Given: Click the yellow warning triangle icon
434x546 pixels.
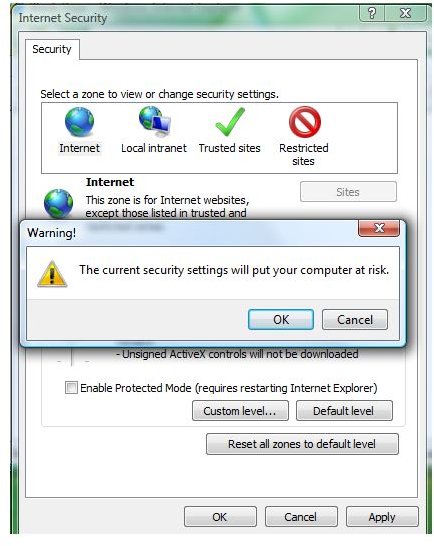Looking at the screenshot, I should 52,274.
